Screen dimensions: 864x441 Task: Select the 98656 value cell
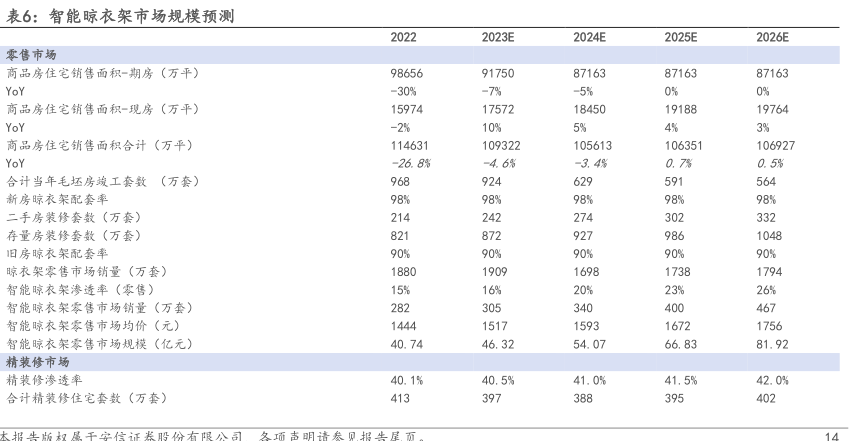click(407, 74)
